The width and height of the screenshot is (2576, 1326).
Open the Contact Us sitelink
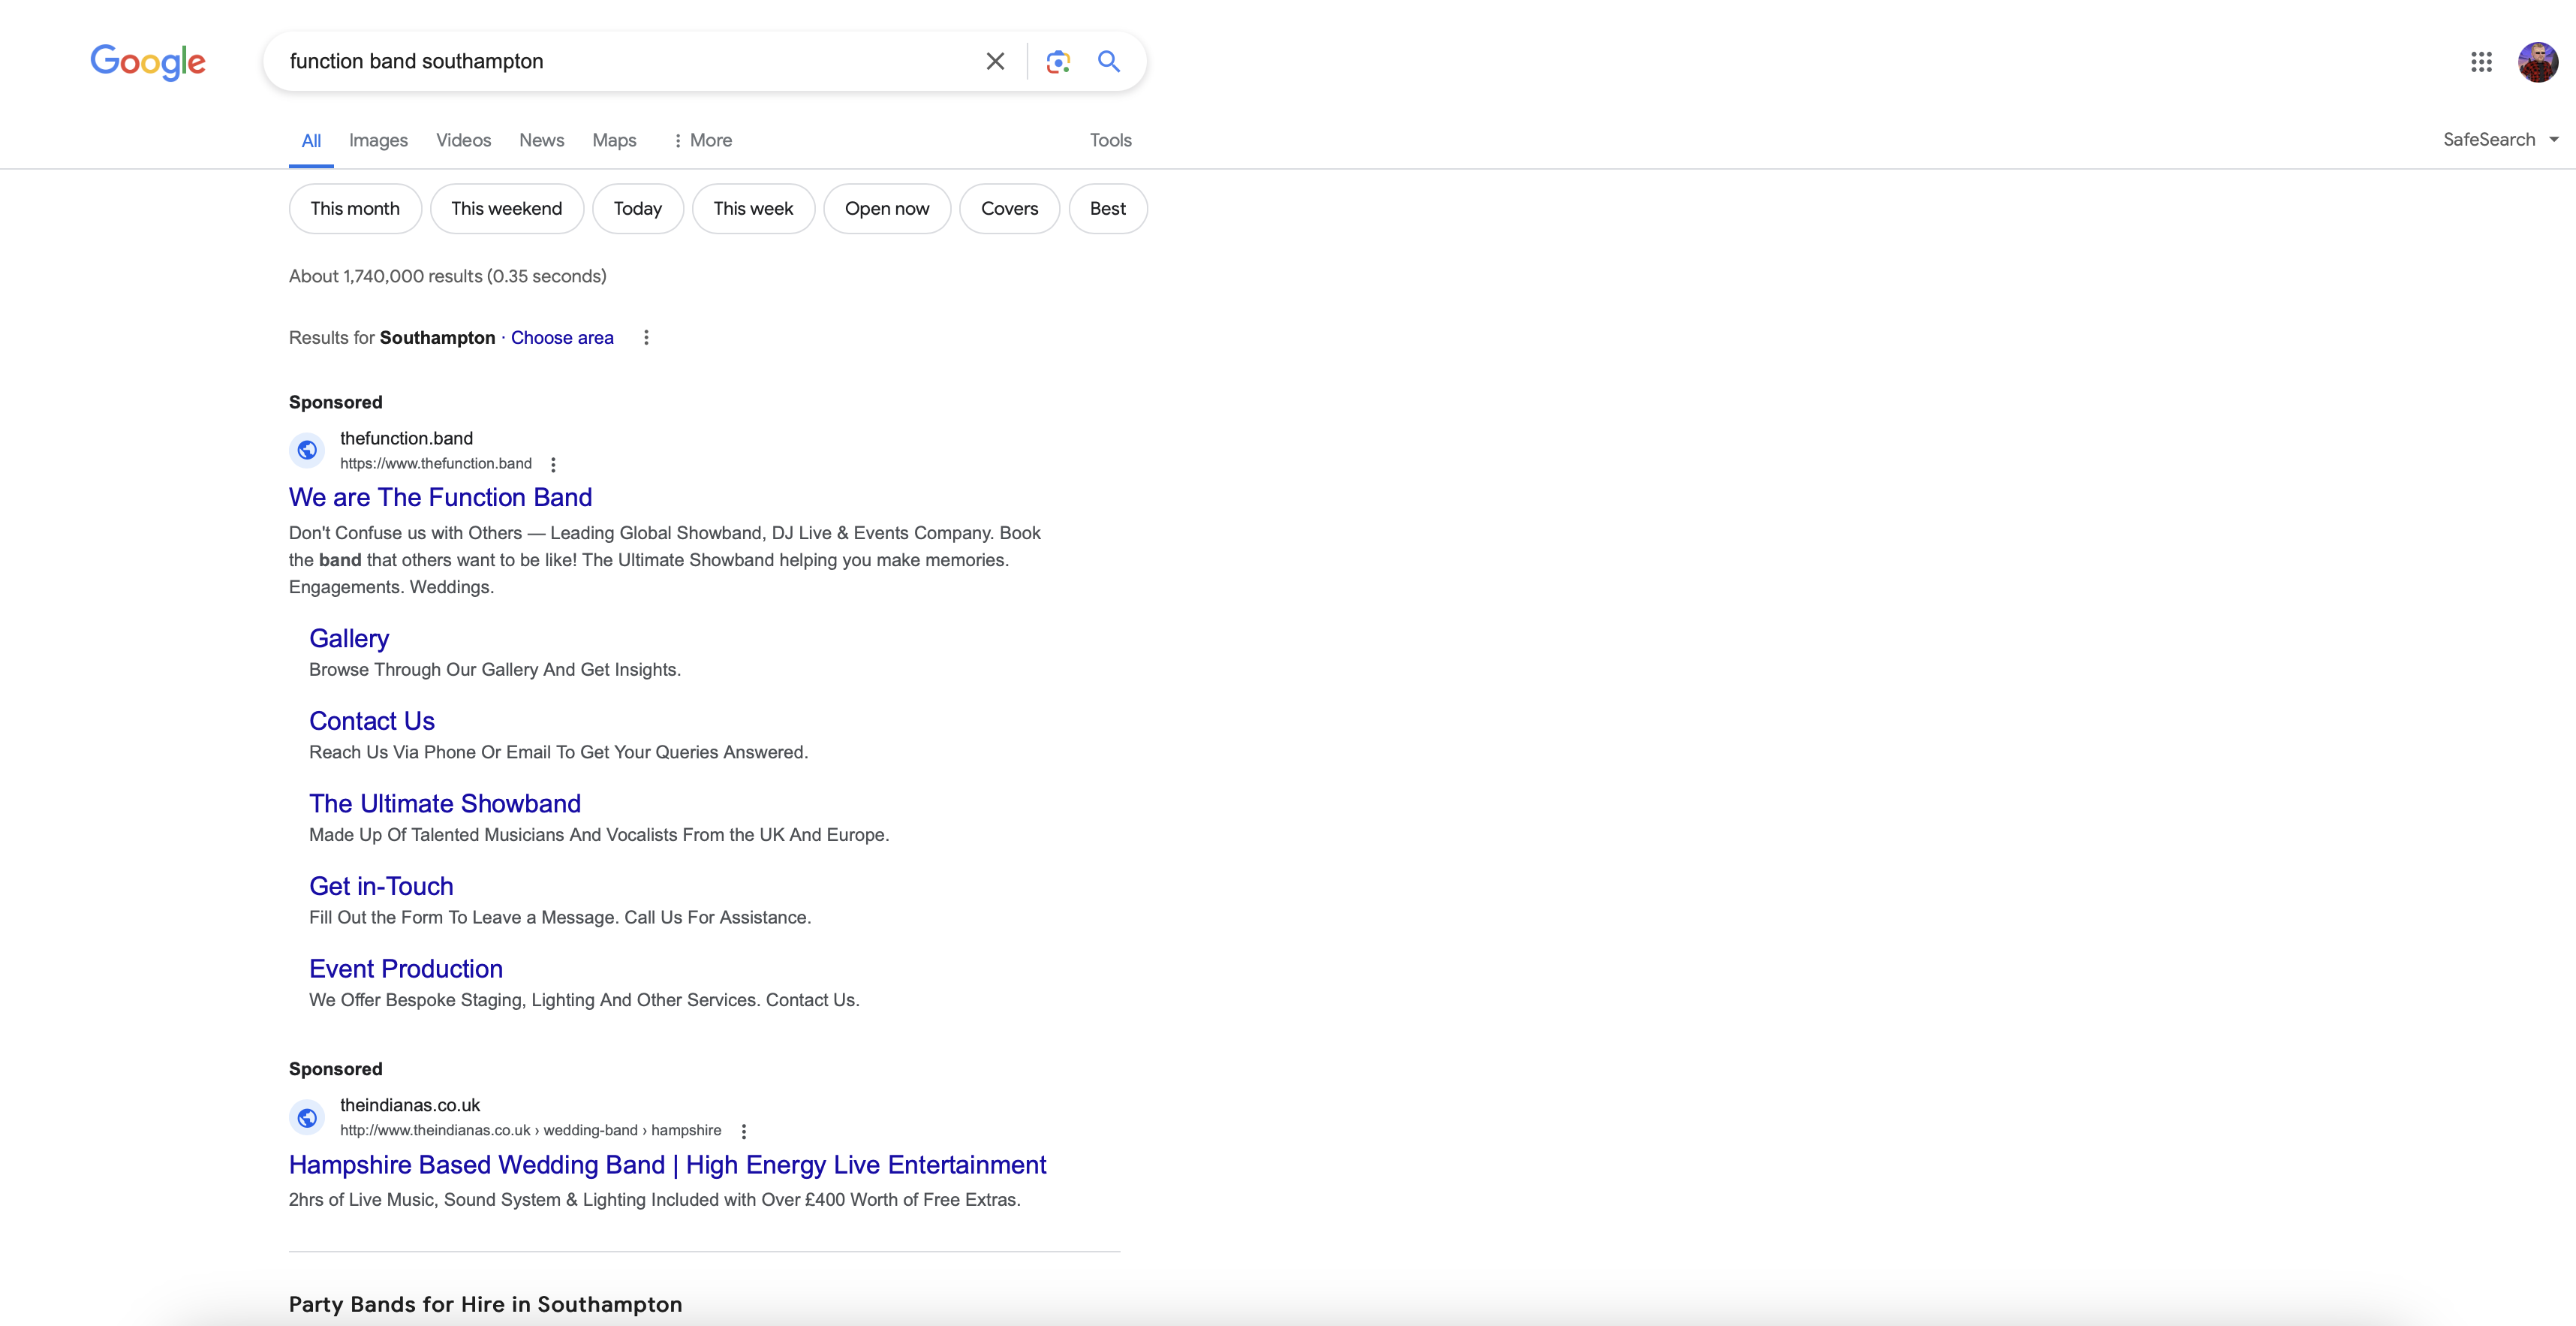pyautogui.click(x=372, y=721)
